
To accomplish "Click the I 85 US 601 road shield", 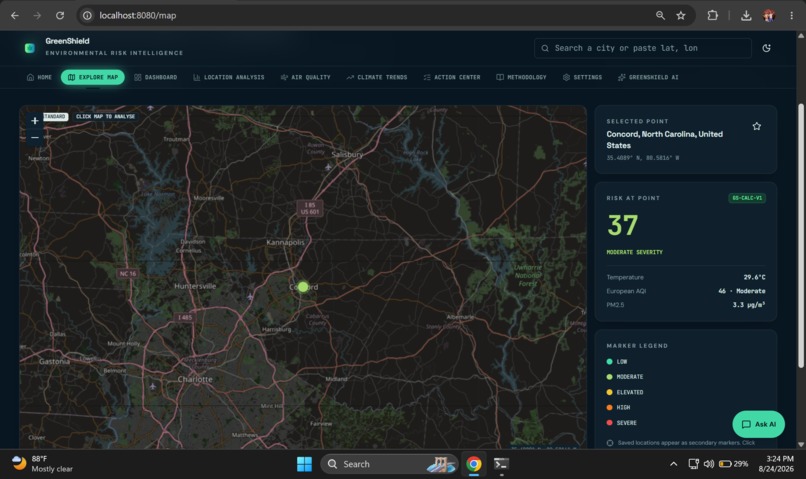I will coord(310,208).
